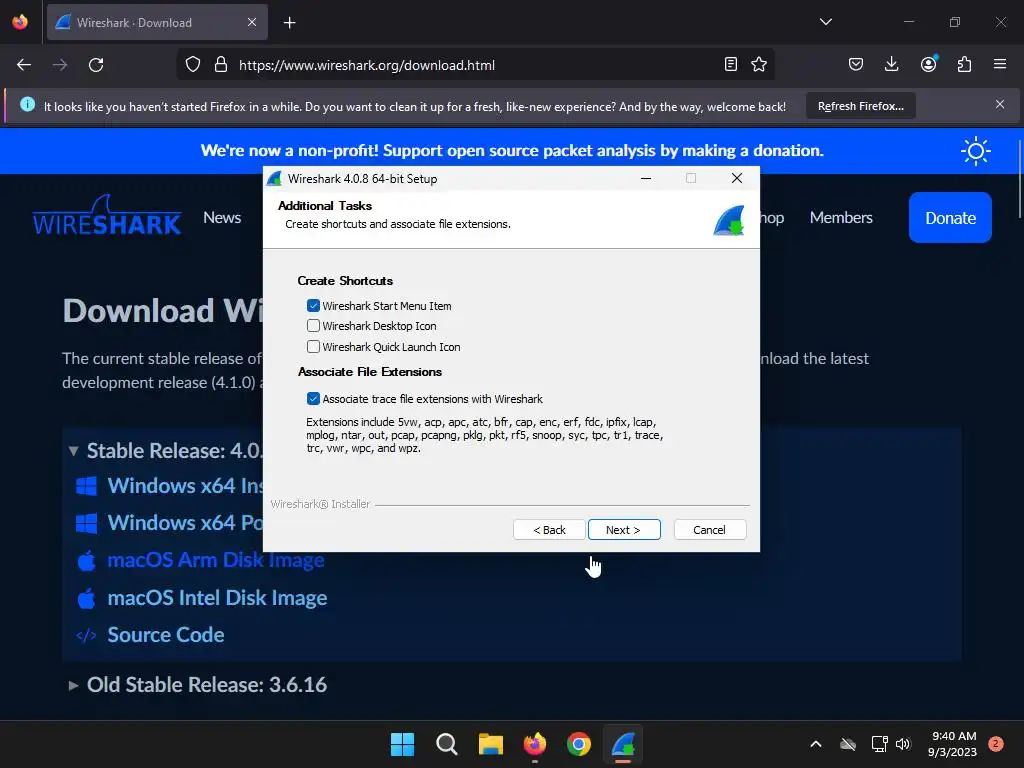This screenshot has height=768, width=1024.
Task: Open taskbar network icon
Action: click(x=879, y=744)
